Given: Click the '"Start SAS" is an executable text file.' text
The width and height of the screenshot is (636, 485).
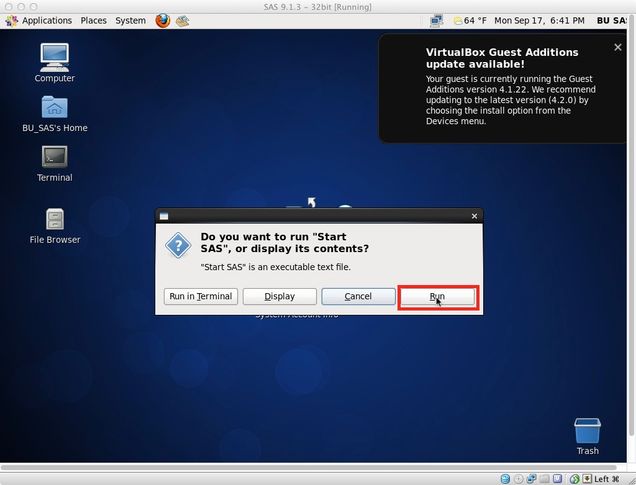Looking at the screenshot, I should (x=276, y=267).
